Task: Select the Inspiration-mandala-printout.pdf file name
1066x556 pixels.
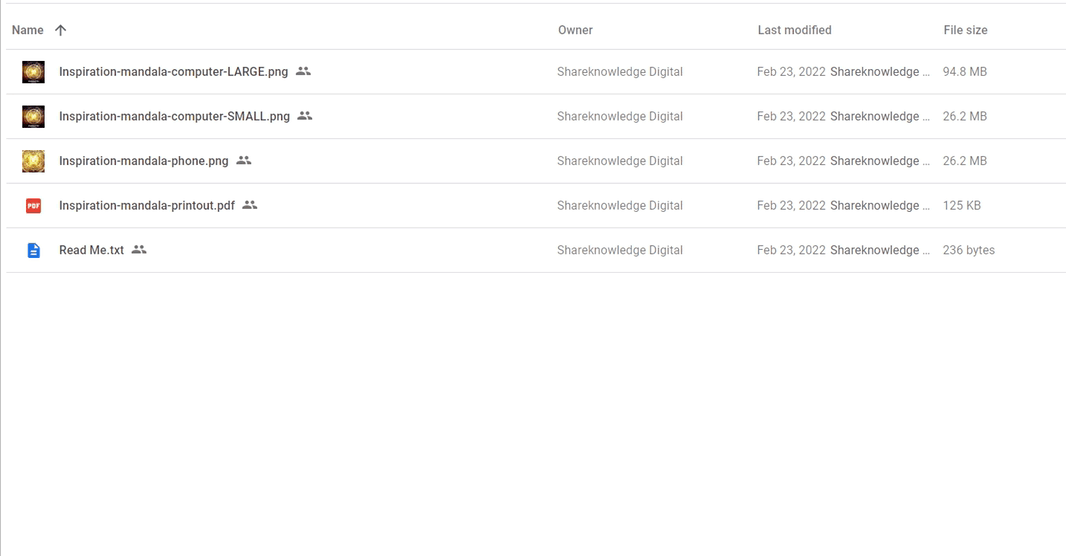Action: [x=147, y=205]
